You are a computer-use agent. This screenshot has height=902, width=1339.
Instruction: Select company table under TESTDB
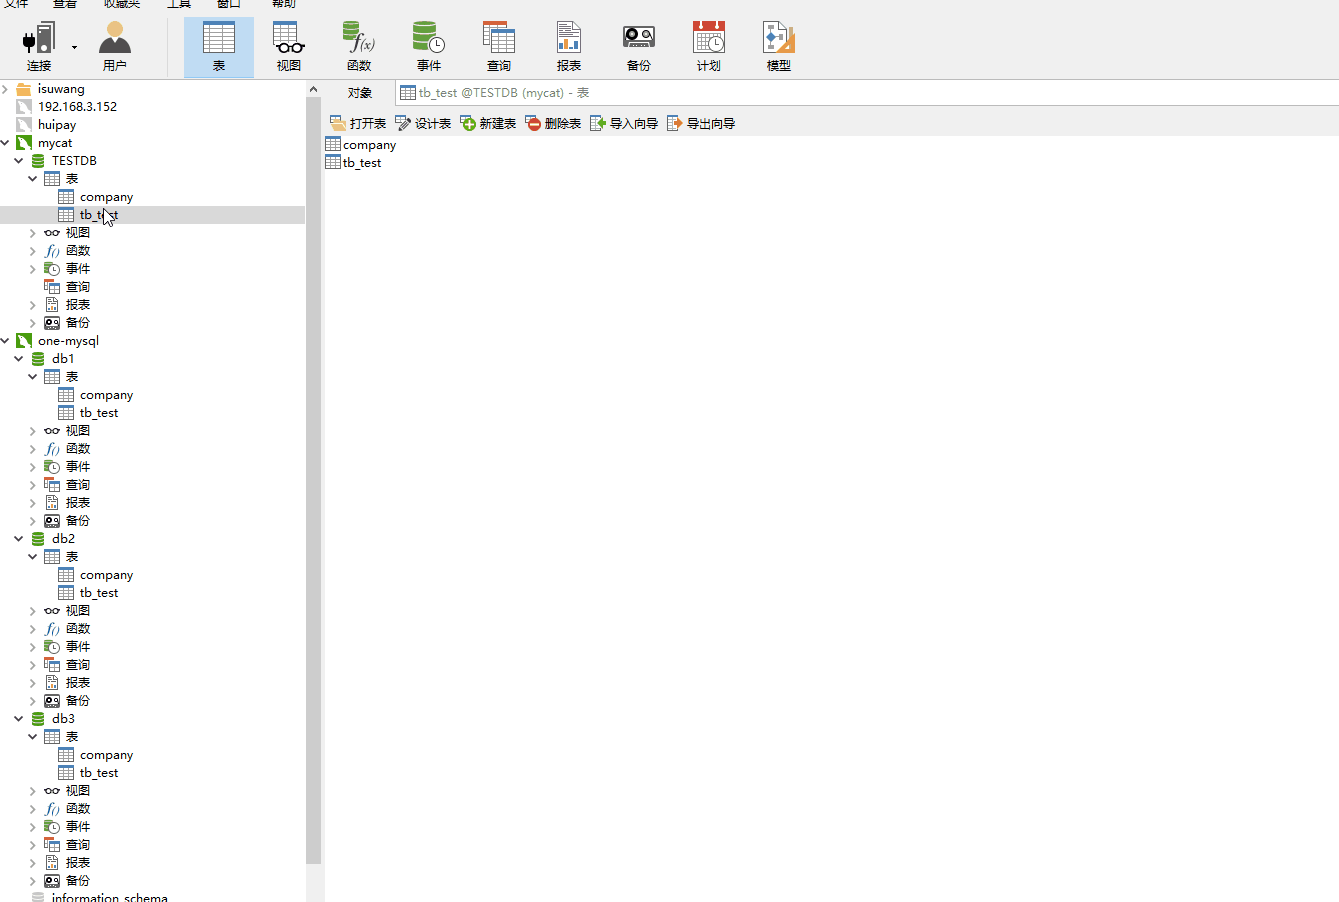pos(106,197)
